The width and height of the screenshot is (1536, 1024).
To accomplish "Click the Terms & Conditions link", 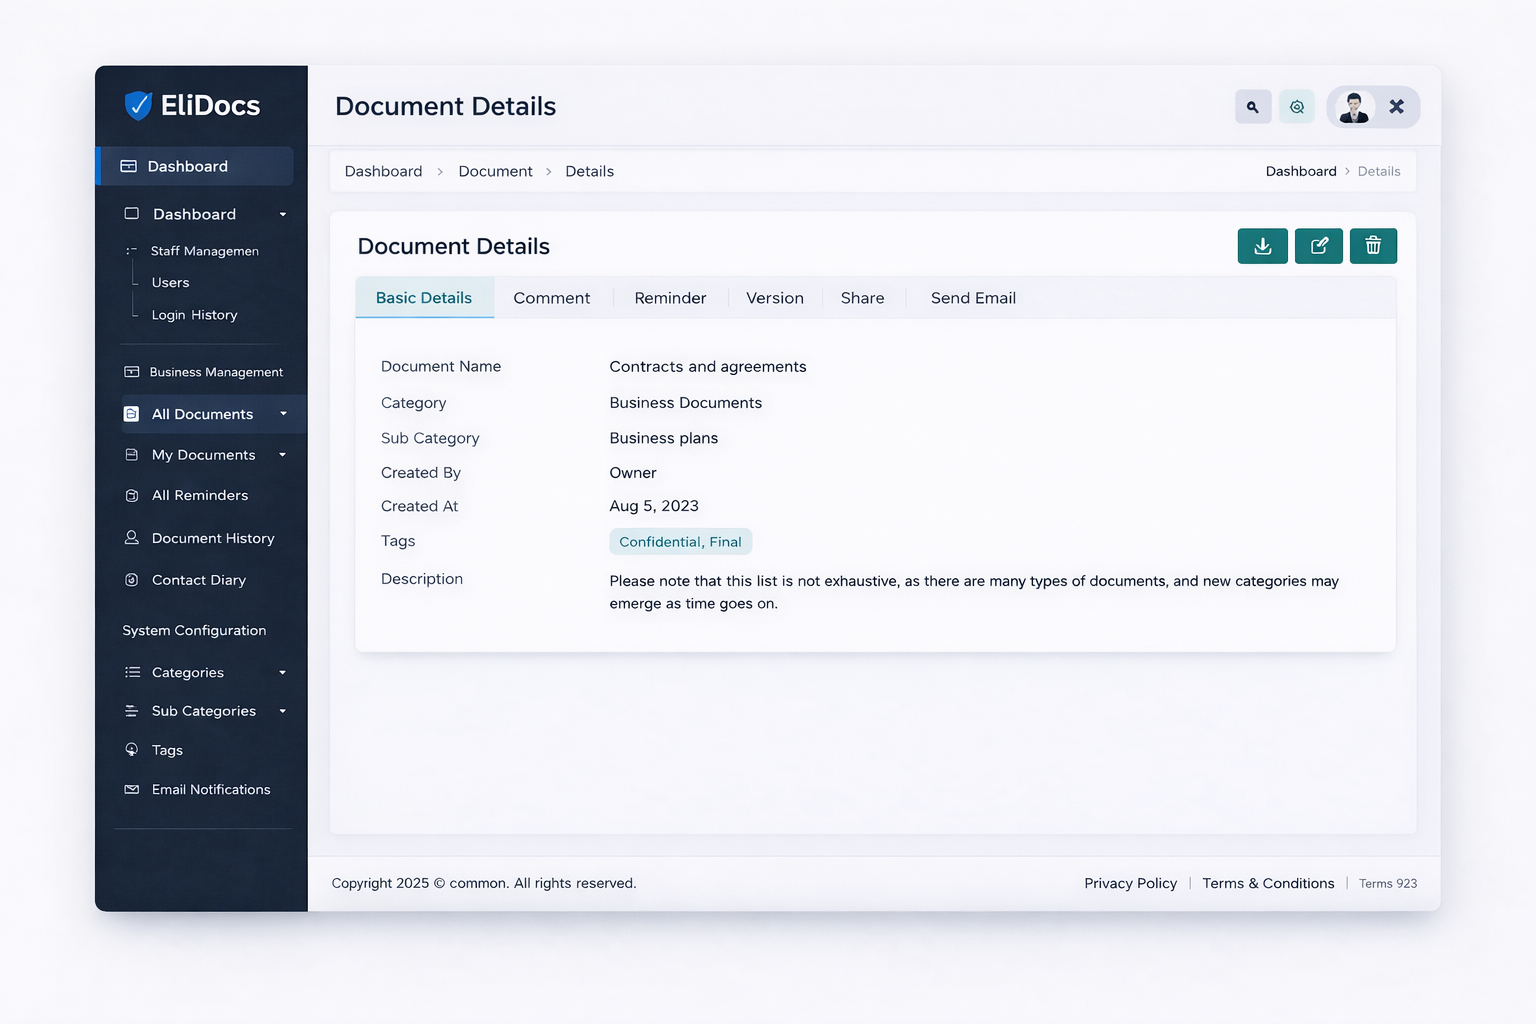I will (x=1268, y=883).
